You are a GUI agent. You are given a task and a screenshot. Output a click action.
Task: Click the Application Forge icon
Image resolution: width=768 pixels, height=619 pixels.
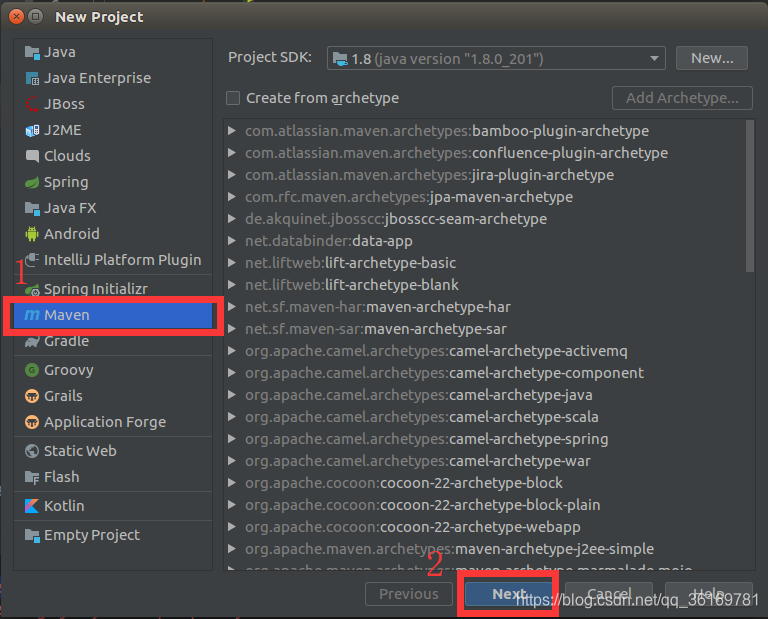click(x=32, y=422)
